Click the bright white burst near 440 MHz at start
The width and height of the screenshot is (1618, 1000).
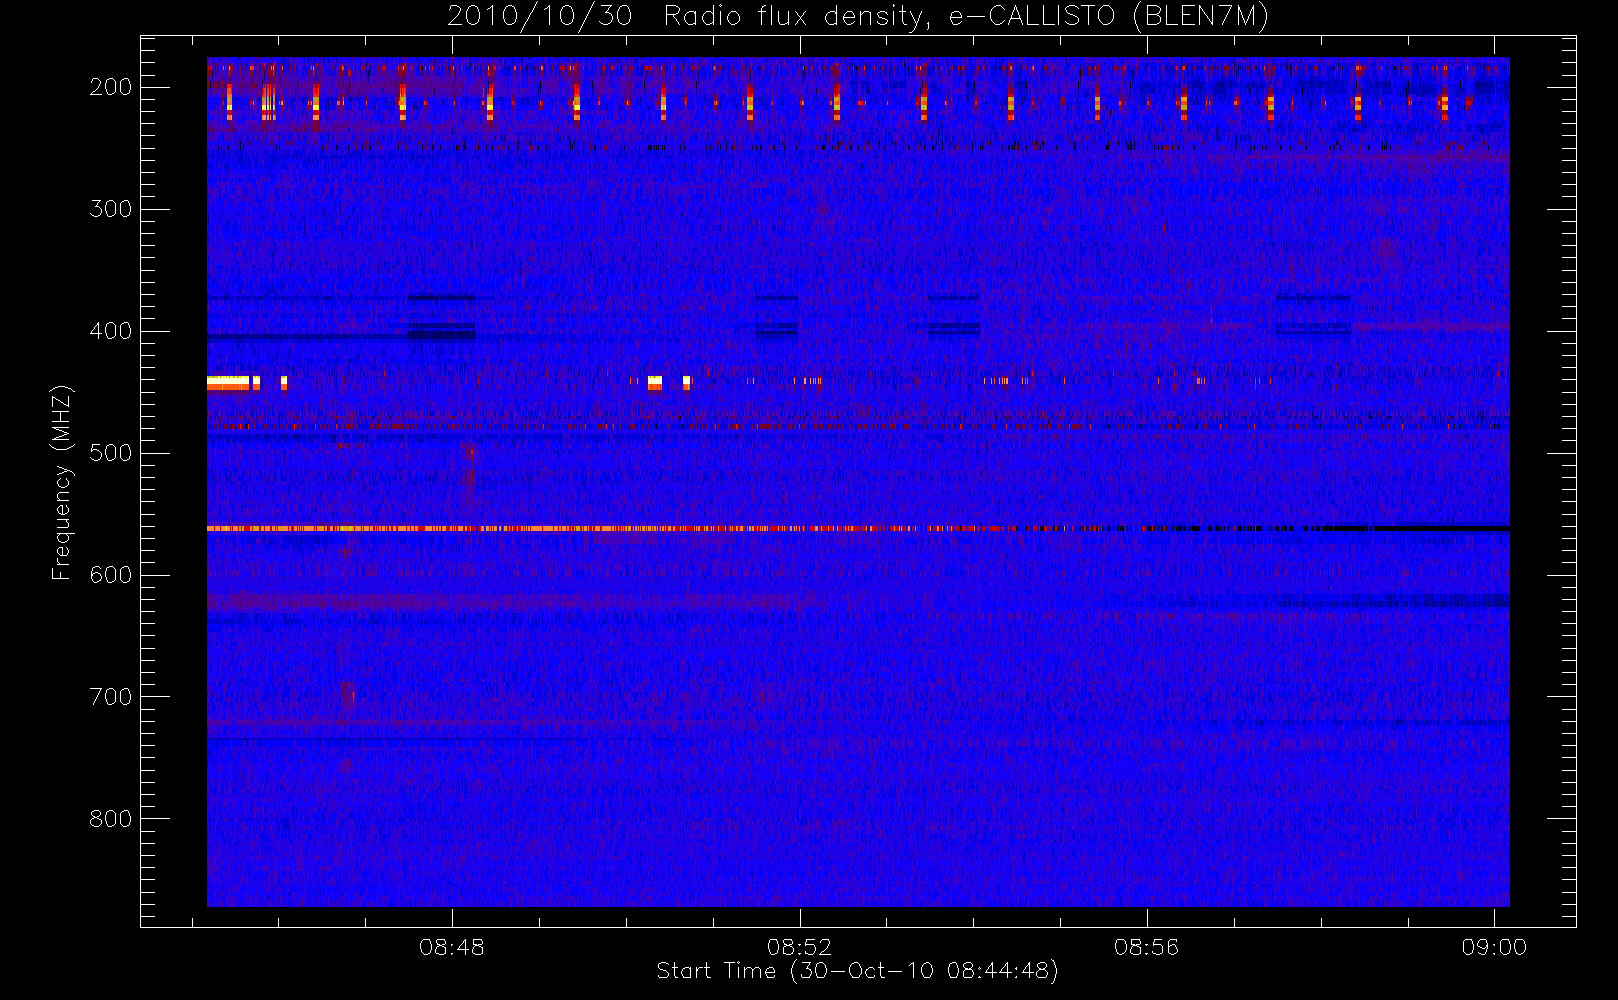tap(228, 383)
